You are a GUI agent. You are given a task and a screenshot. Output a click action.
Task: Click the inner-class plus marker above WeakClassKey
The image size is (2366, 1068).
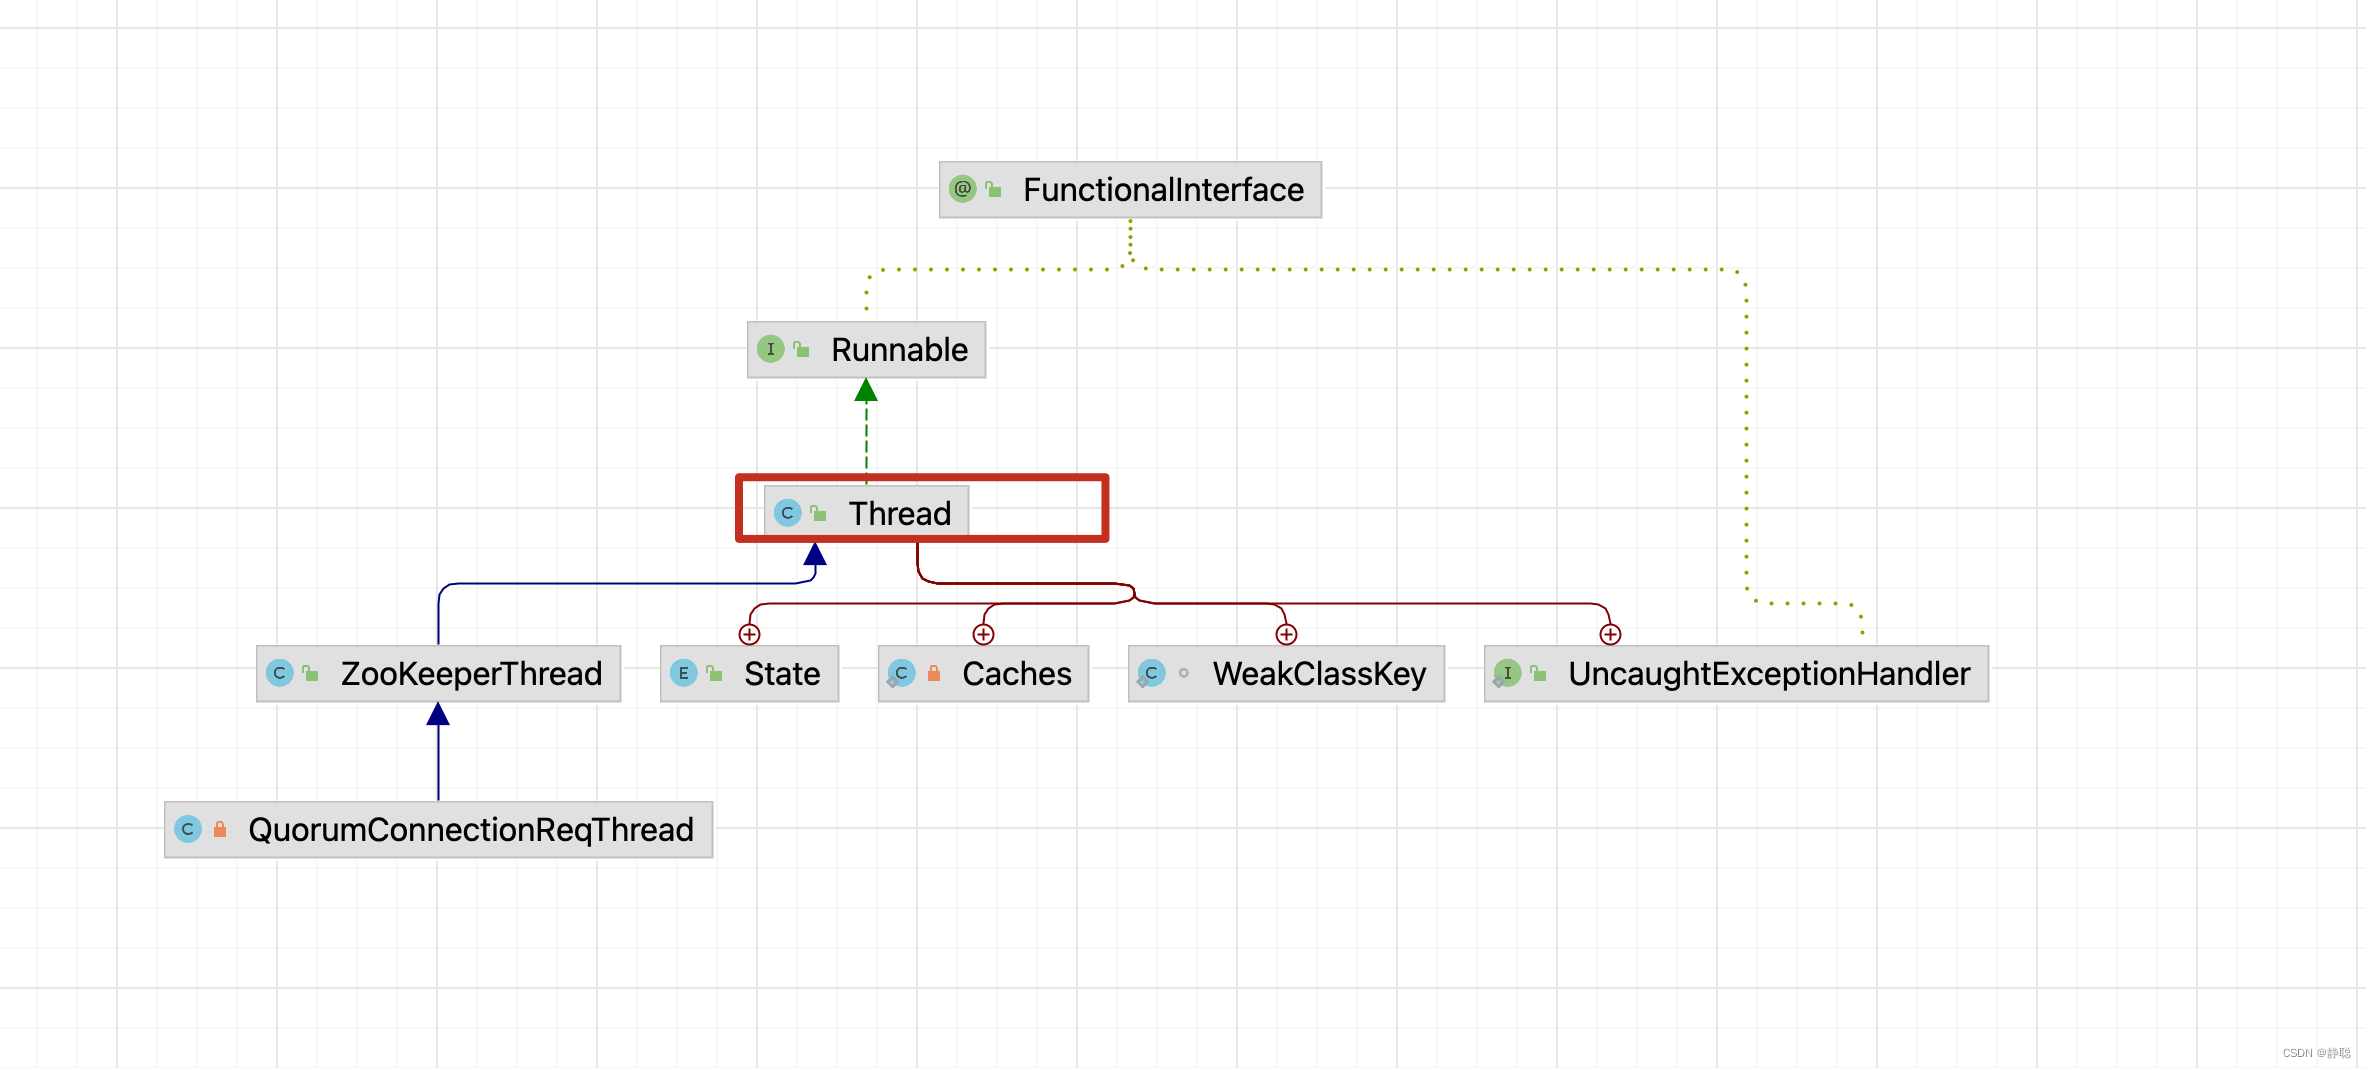1286,634
